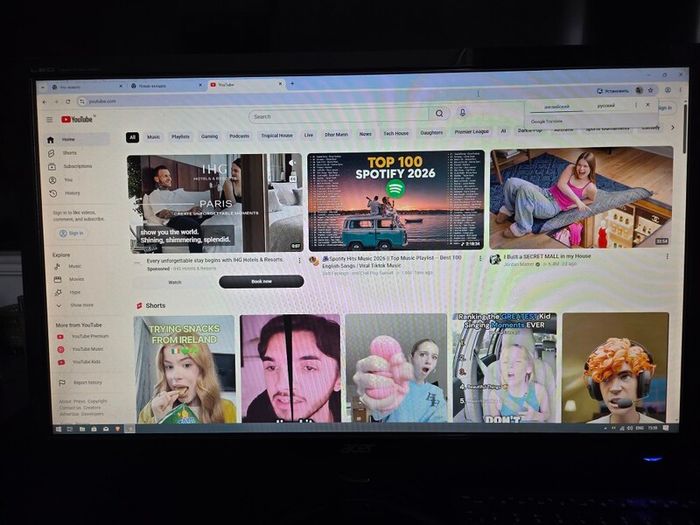
Task: Select the Tech House chip
Action: coord(396,133)
